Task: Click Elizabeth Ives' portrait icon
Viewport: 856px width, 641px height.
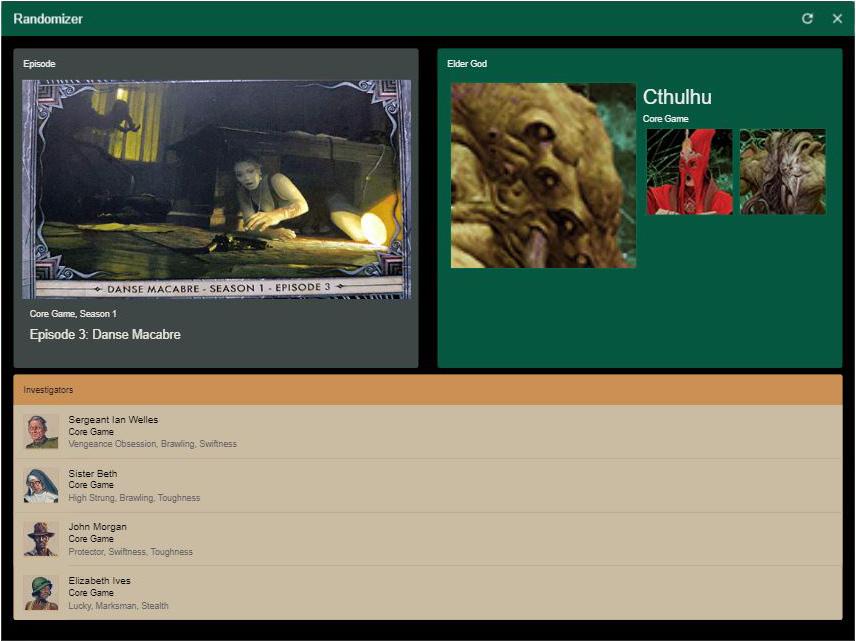Action: pyautogui.click(x=40, y=593)
